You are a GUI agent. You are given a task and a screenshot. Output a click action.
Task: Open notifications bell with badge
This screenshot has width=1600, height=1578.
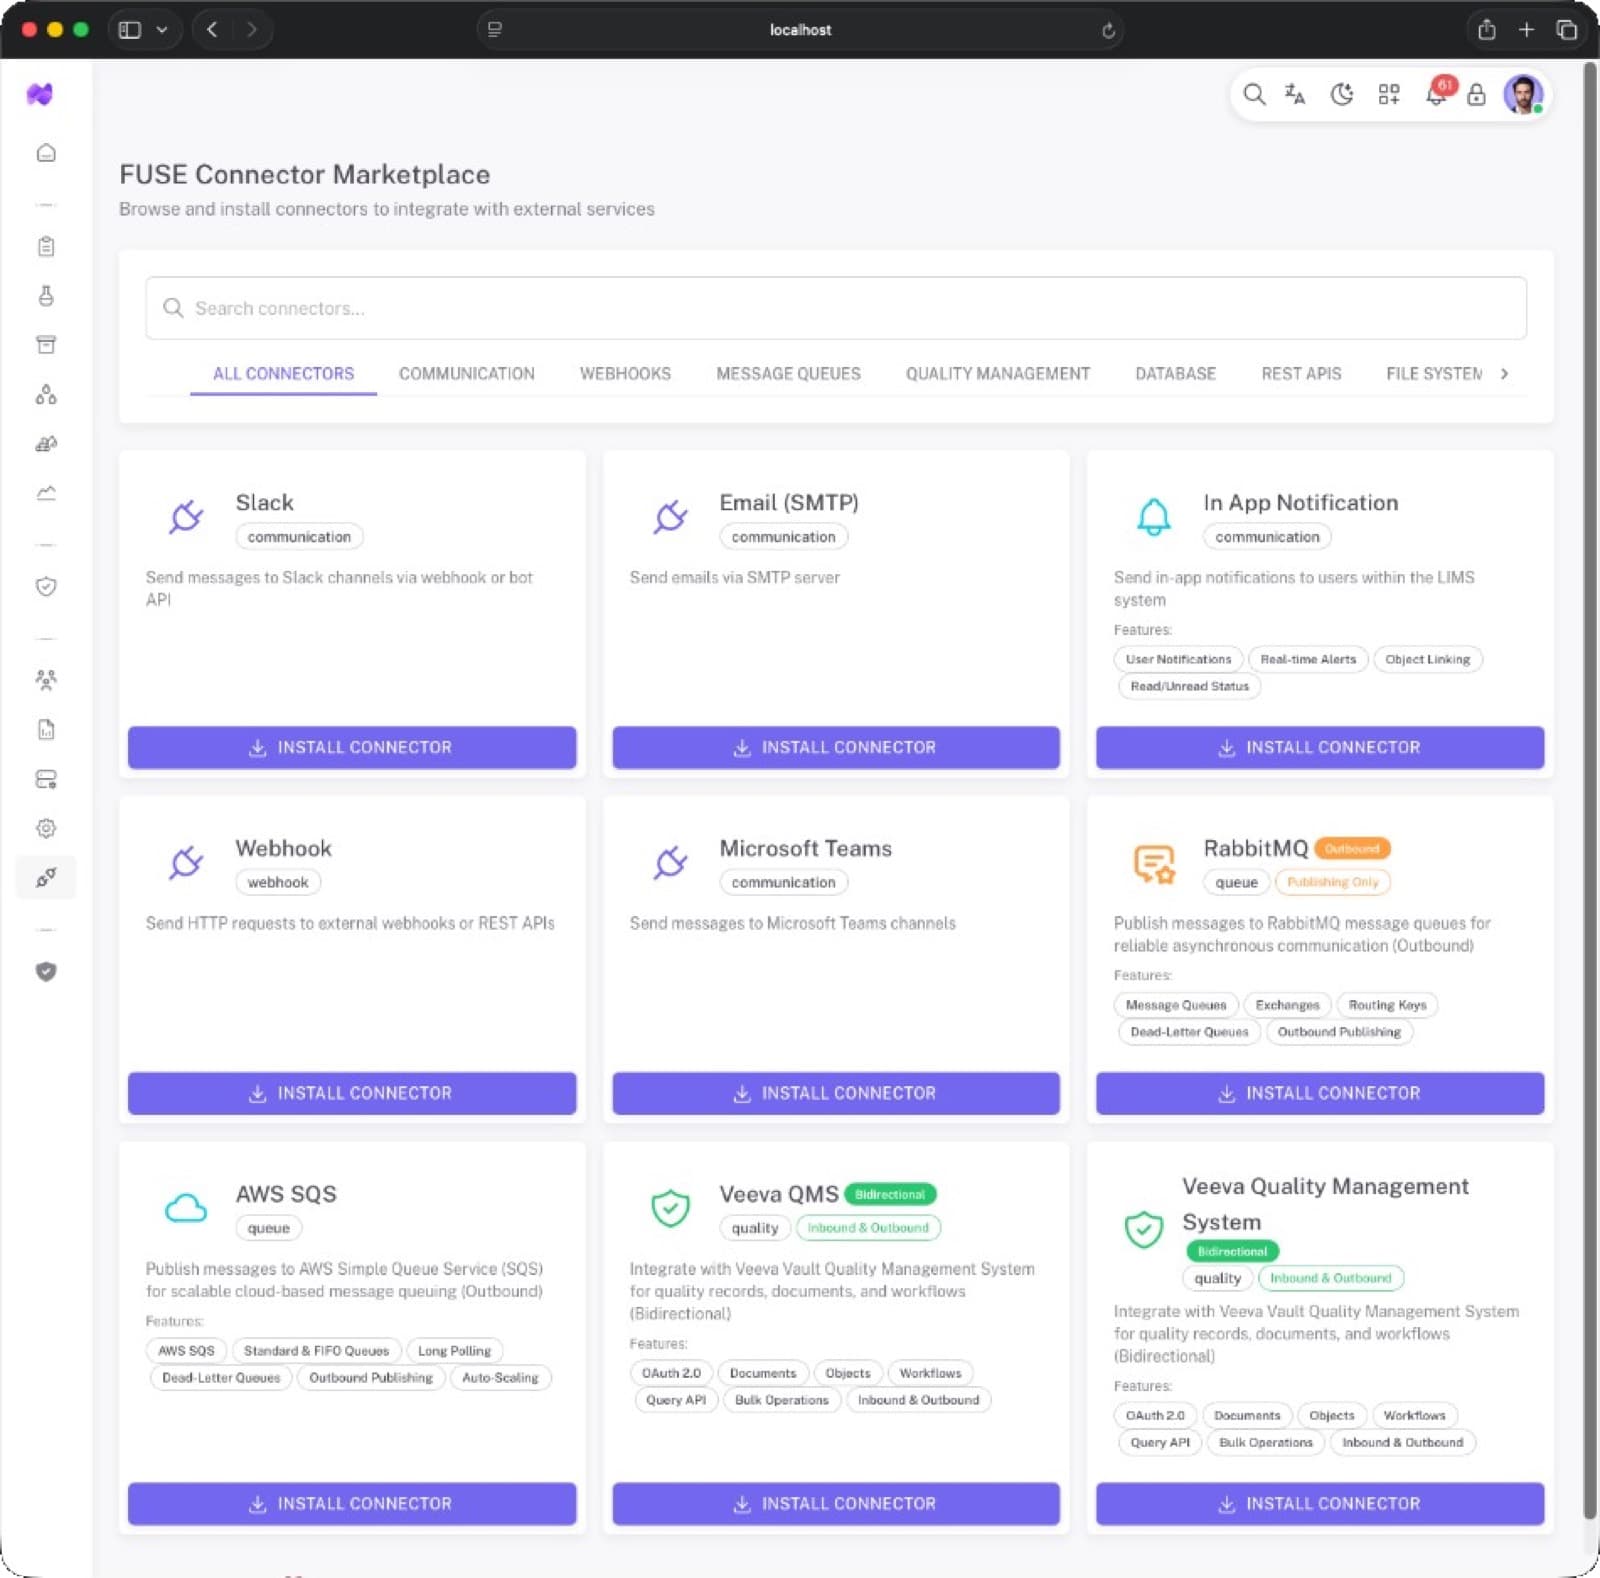1437,93
